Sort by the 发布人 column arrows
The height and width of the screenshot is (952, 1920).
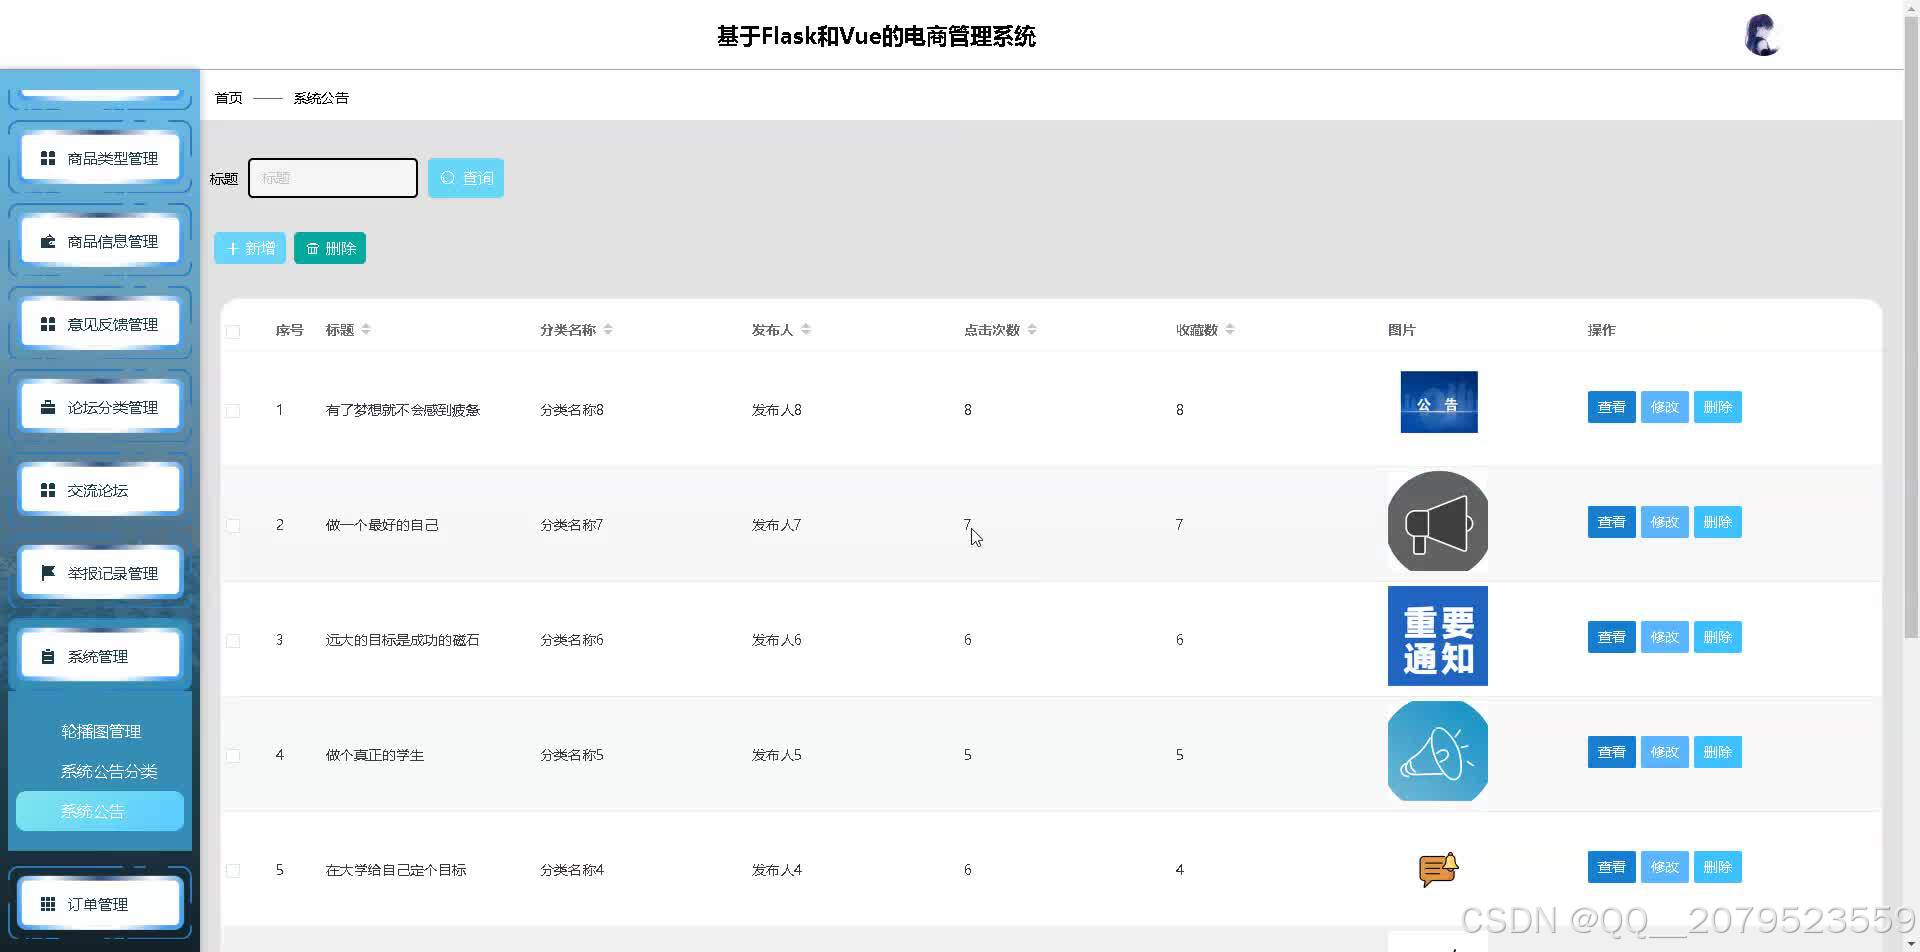tap(806, 330)
